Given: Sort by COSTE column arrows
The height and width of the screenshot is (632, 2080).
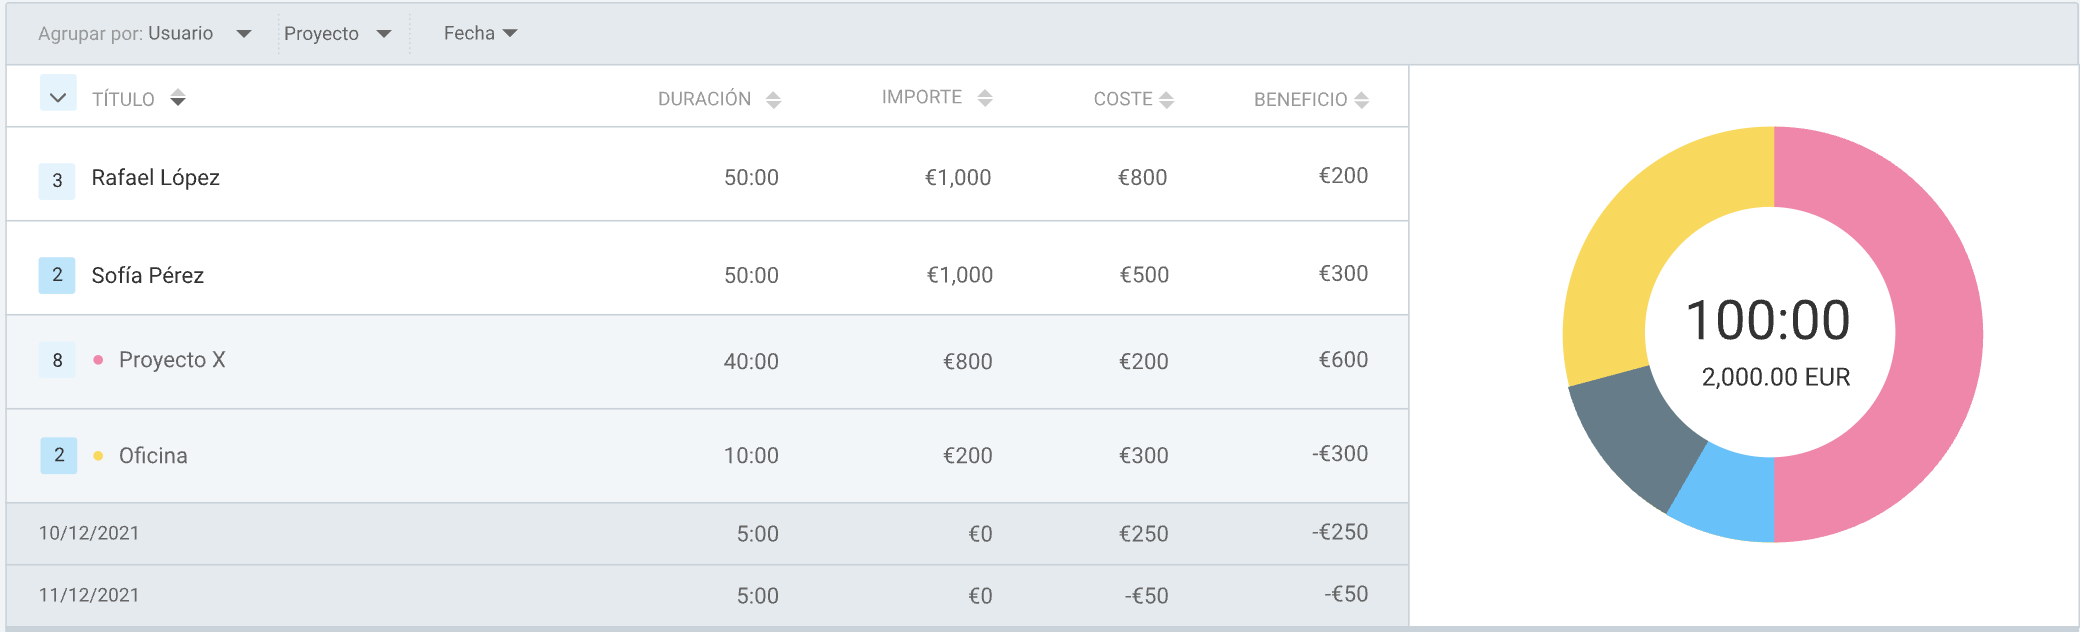Looking at the screenshot, I should pos(1166,100).
